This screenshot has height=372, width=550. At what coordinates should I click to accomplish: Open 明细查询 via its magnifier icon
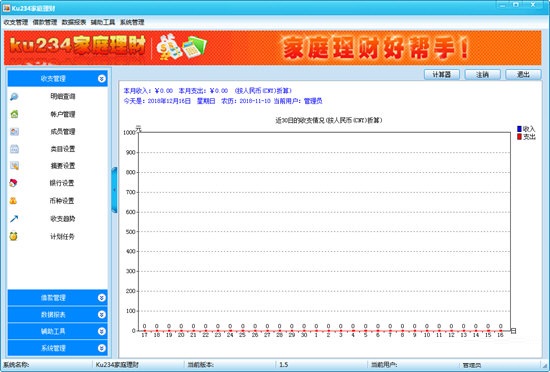tap(14, 96)
